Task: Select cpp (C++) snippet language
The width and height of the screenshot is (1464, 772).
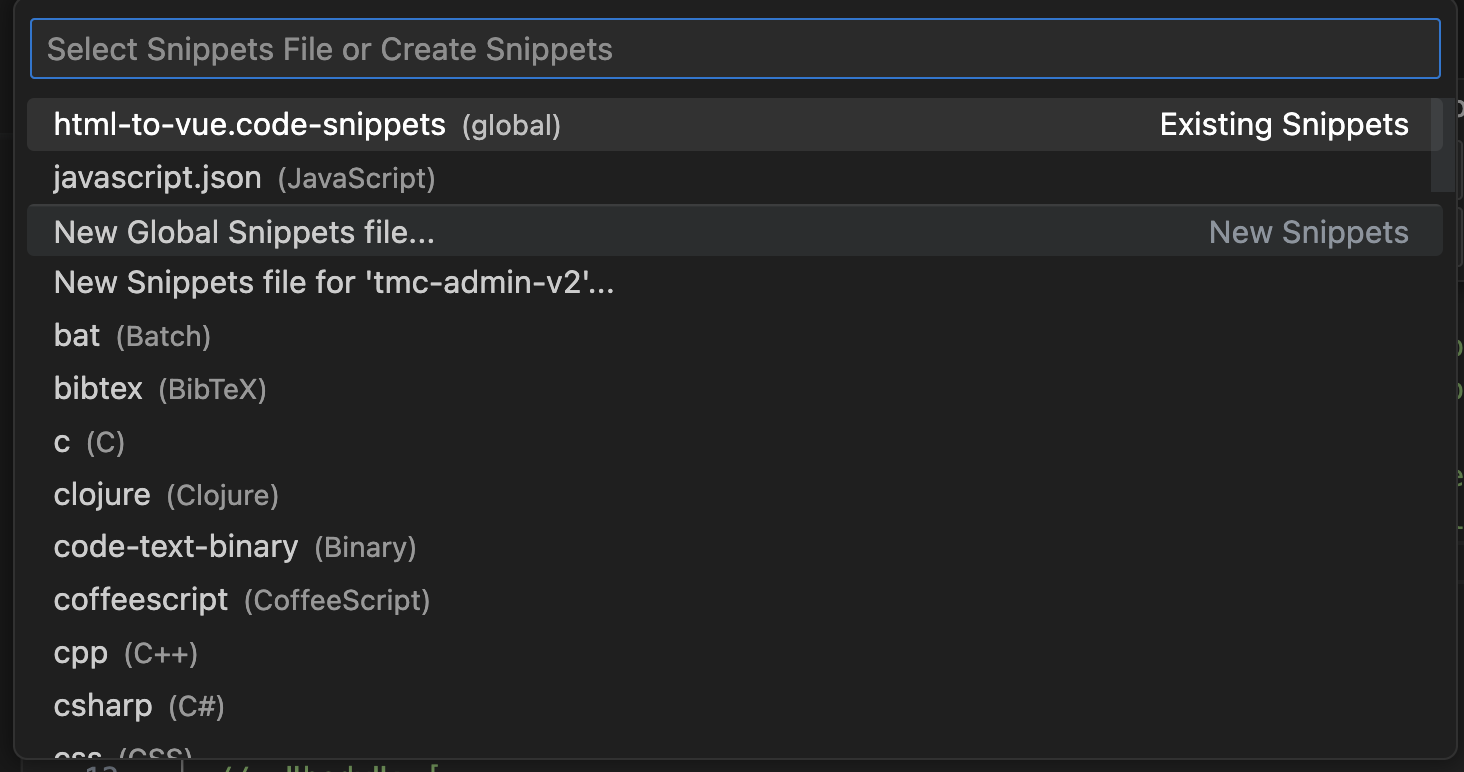Action: tap(735, 653)
